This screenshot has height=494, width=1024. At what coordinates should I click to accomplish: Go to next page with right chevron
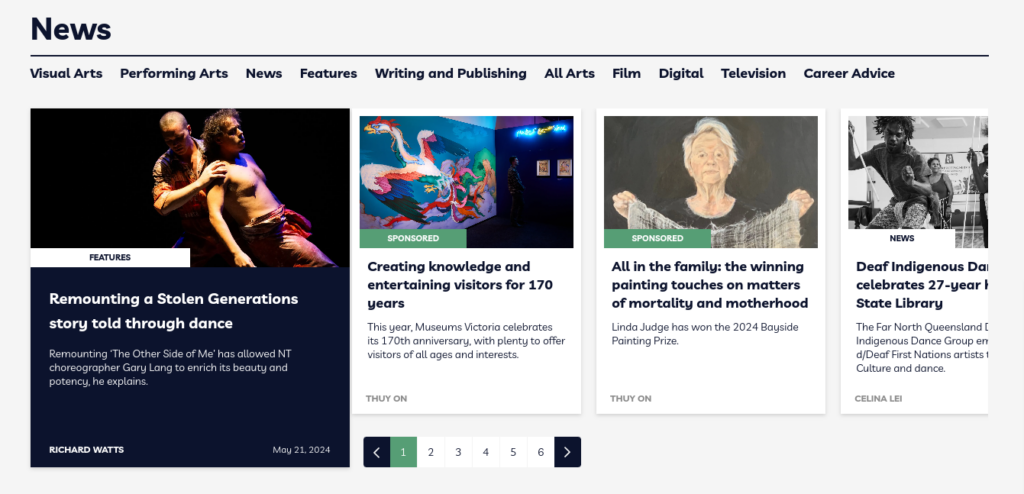click(x=568, y=452)
